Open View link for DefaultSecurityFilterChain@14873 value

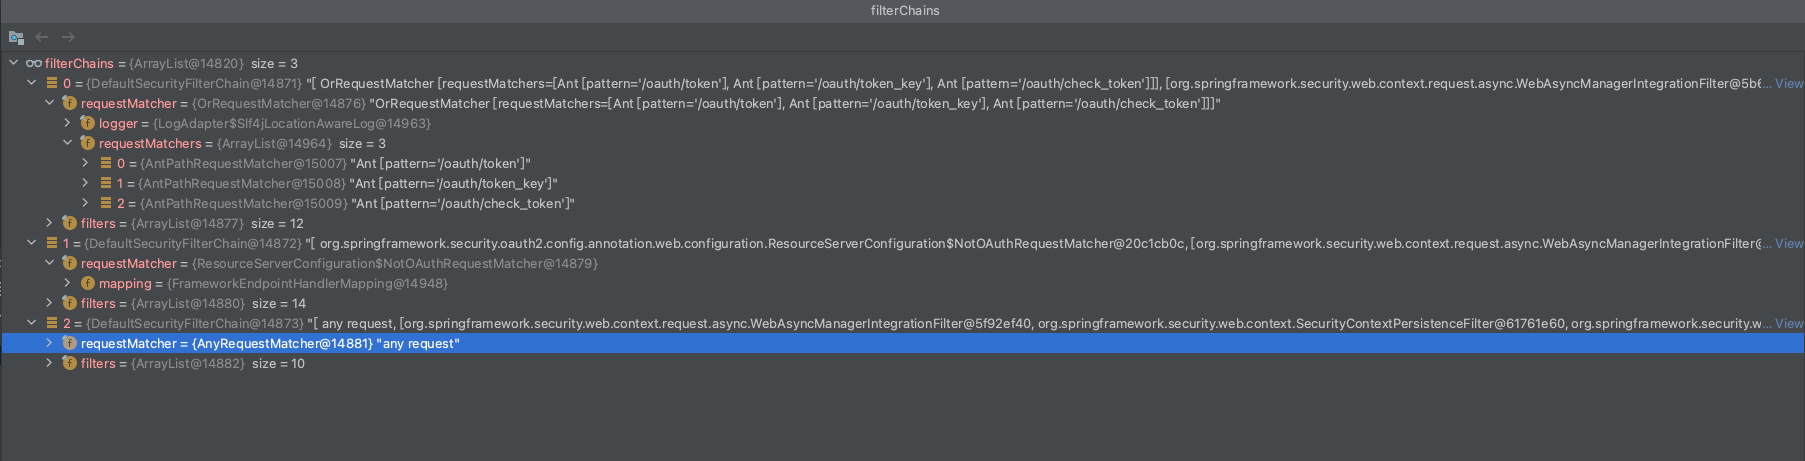click(x=1788, y=323)
